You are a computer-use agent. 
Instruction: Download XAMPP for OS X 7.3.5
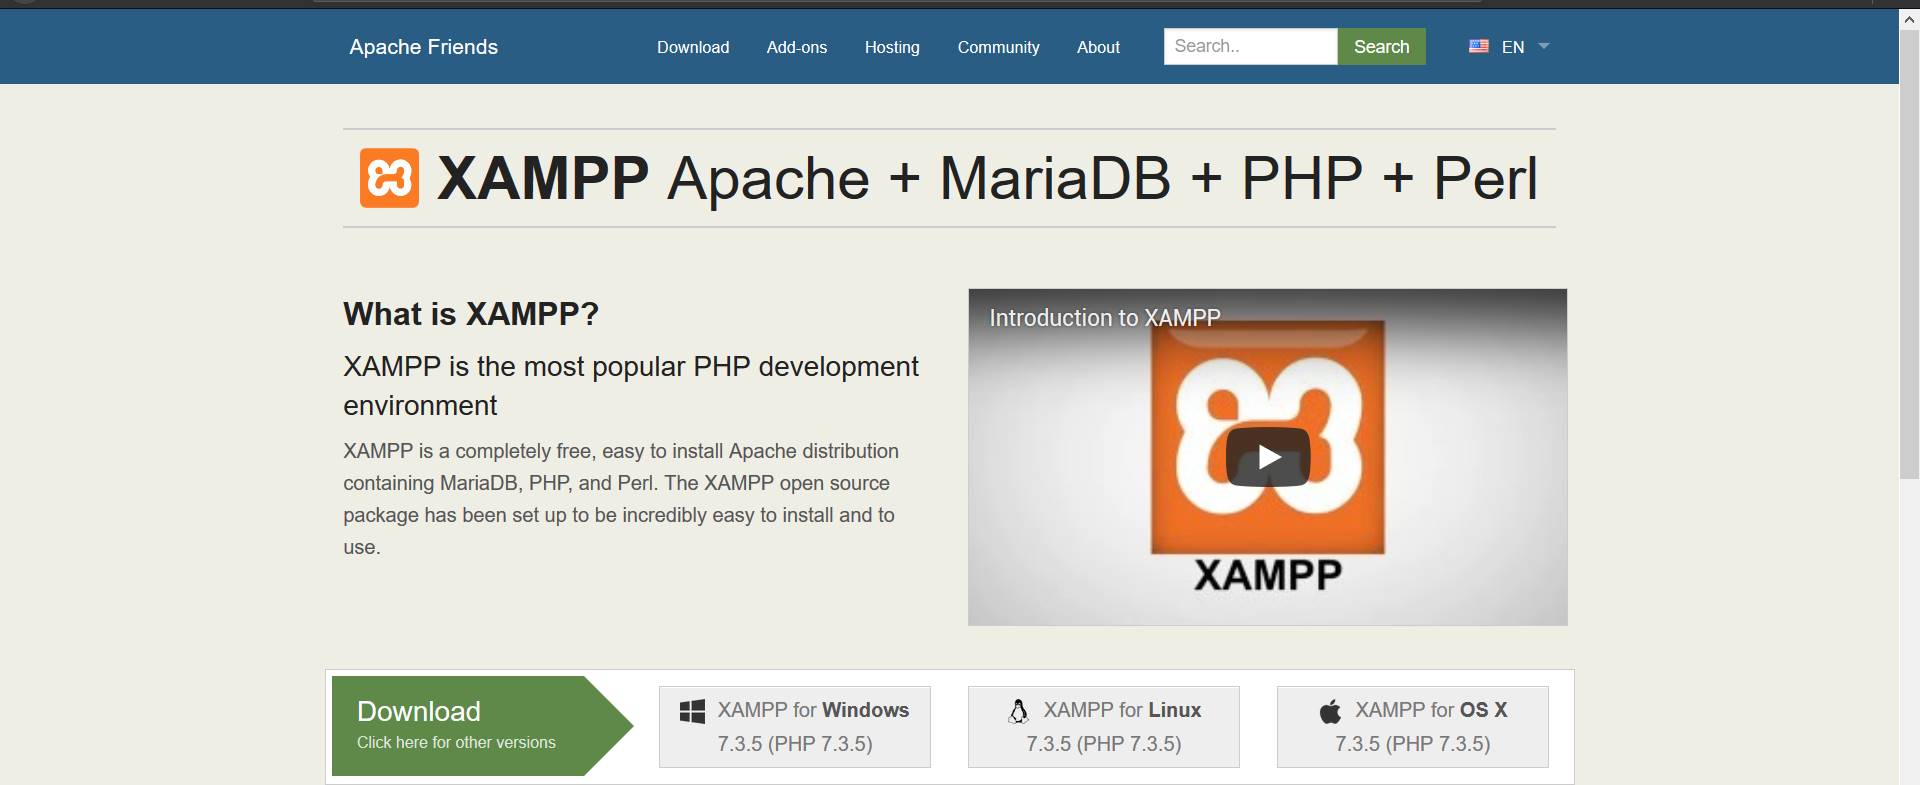[x=1412, y=727]
